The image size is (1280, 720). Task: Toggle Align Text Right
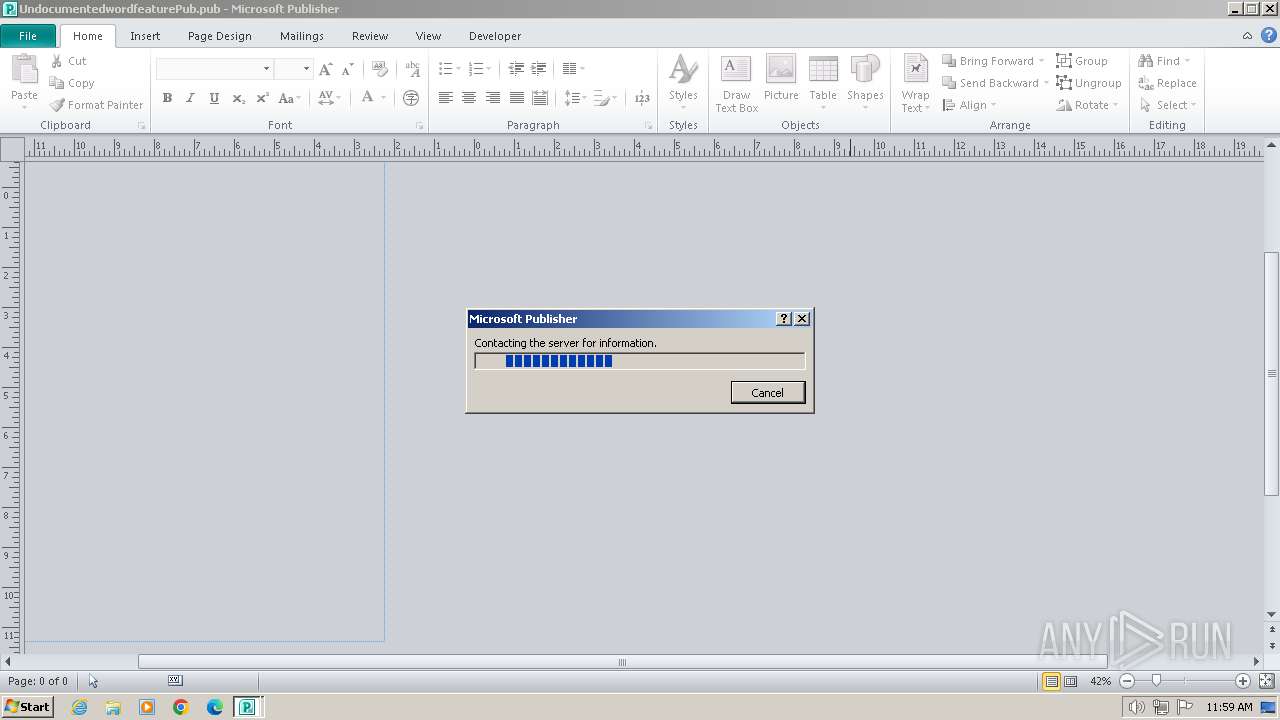pyautogui.click(x=493, y=98)
